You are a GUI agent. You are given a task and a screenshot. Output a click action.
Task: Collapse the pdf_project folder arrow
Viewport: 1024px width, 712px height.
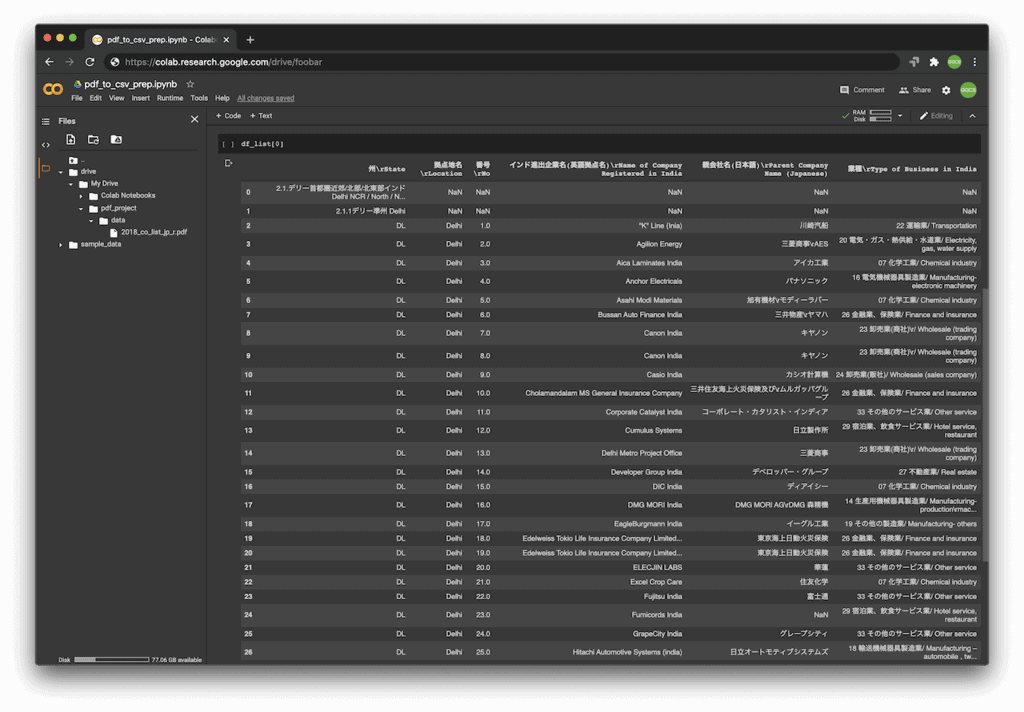click(x=81, y=209)
